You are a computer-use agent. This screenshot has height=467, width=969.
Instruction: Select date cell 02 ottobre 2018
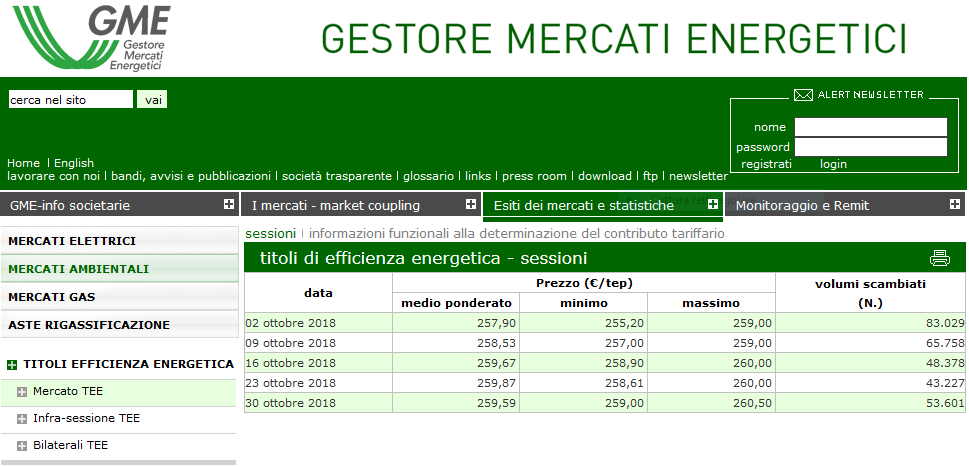coord(318,322)
